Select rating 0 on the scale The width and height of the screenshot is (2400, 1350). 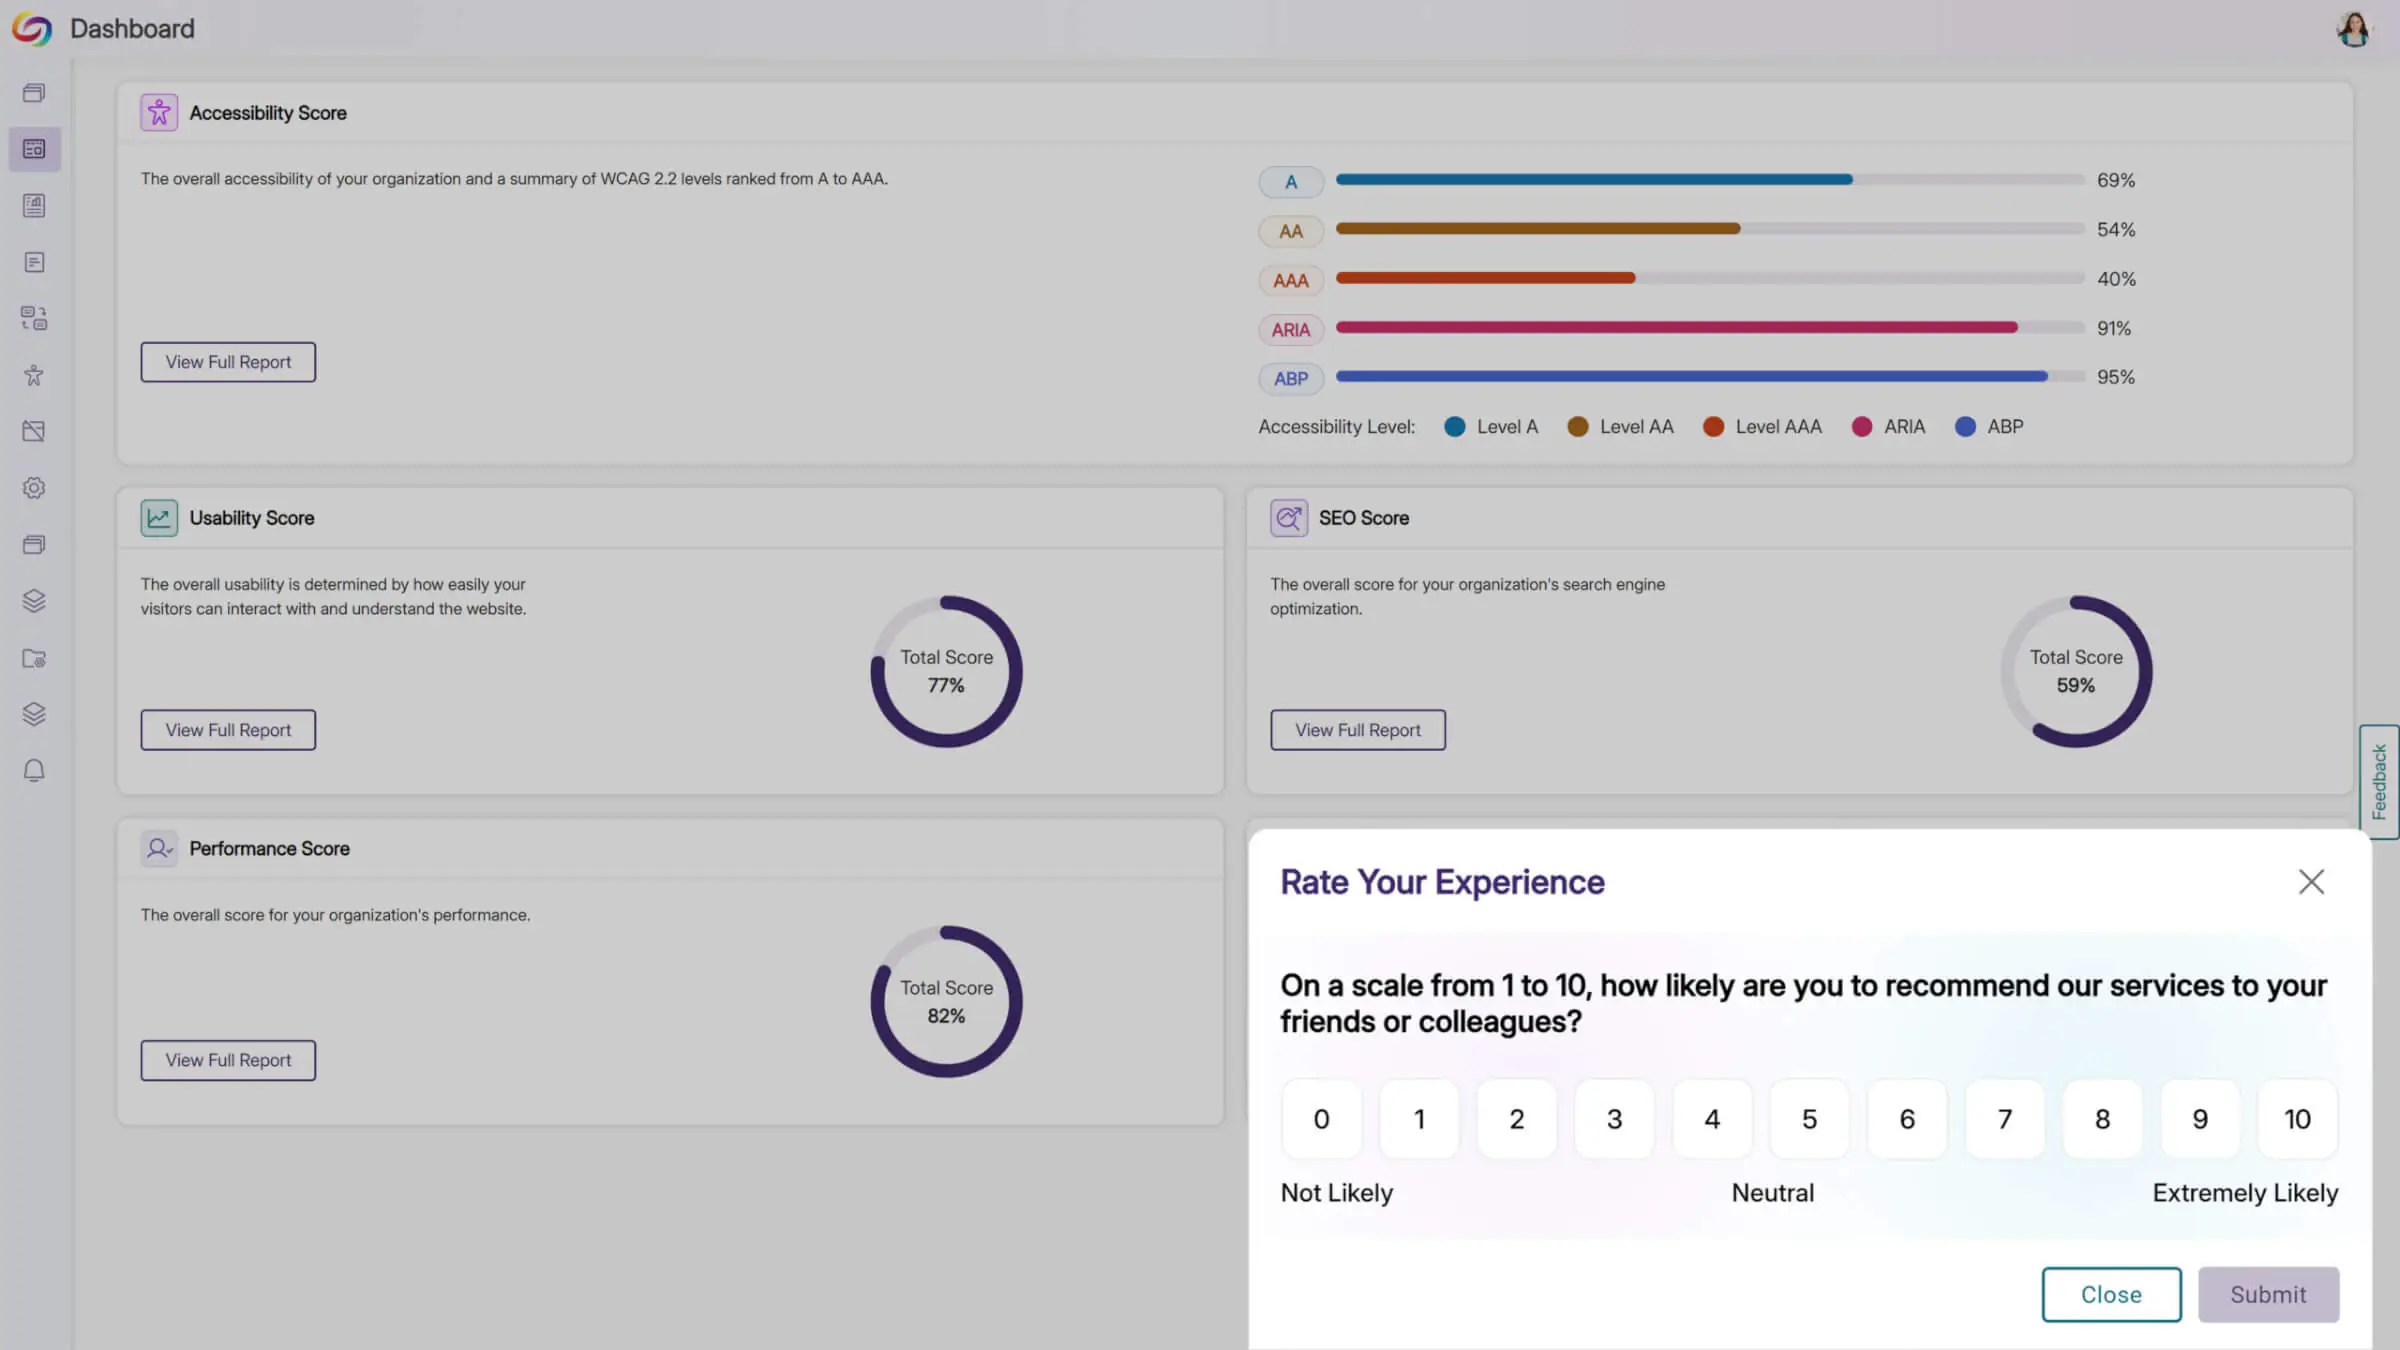point(1321,1119)
